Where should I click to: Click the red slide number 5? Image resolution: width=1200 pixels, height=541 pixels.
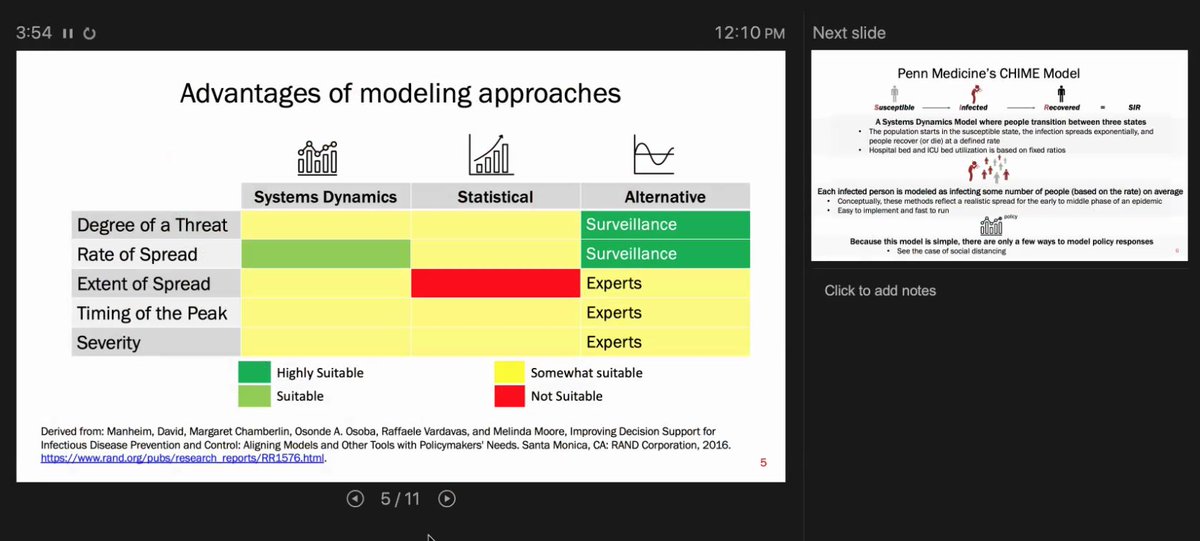click(764, 463)
